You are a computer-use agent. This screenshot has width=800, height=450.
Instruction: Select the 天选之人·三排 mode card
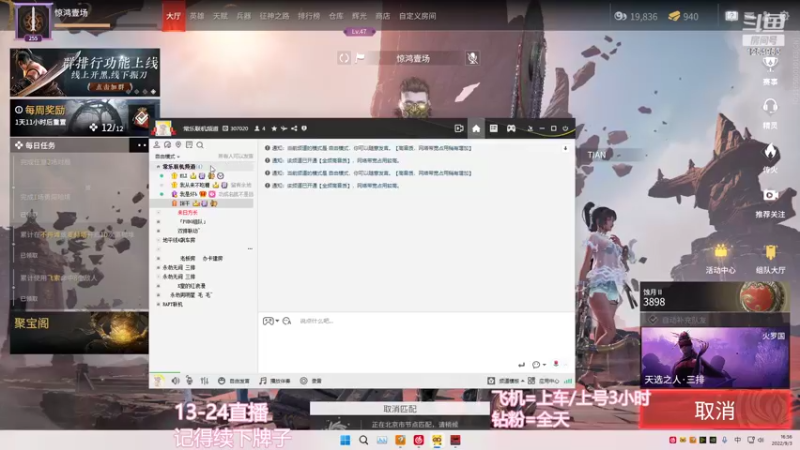715,358
